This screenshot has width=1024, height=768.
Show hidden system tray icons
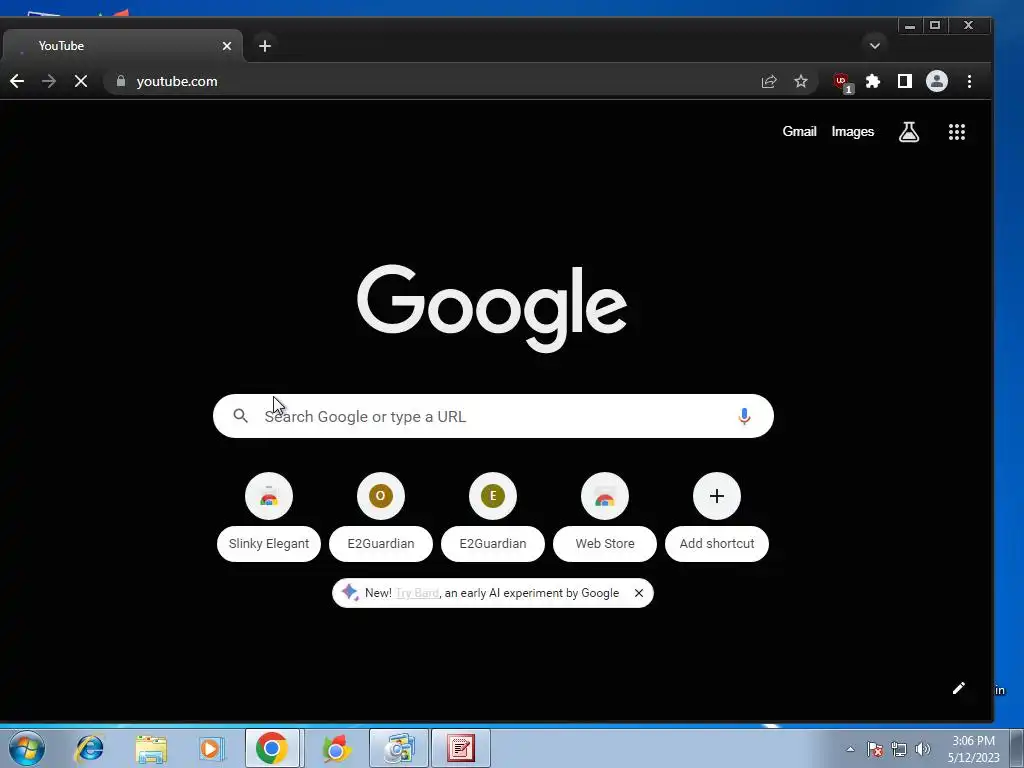pyautogui.click(x=850, y=749)
